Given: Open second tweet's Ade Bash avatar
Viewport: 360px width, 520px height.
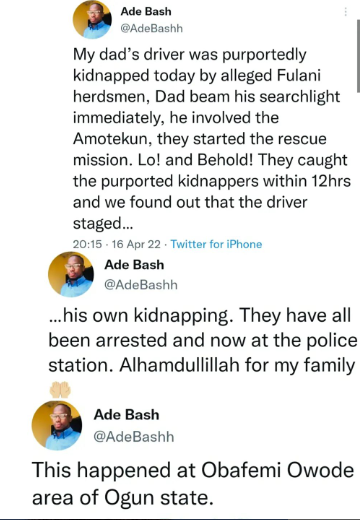Looking at the screenshot, I should [71, 274].
